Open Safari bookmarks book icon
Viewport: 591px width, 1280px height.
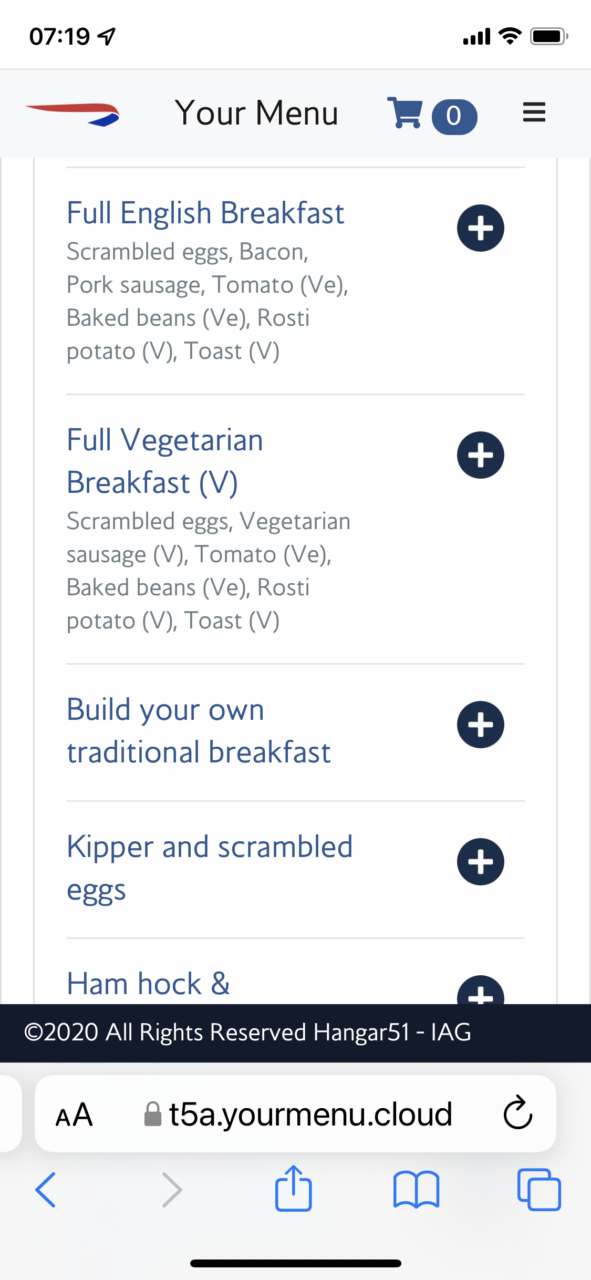click(416, 1191)
